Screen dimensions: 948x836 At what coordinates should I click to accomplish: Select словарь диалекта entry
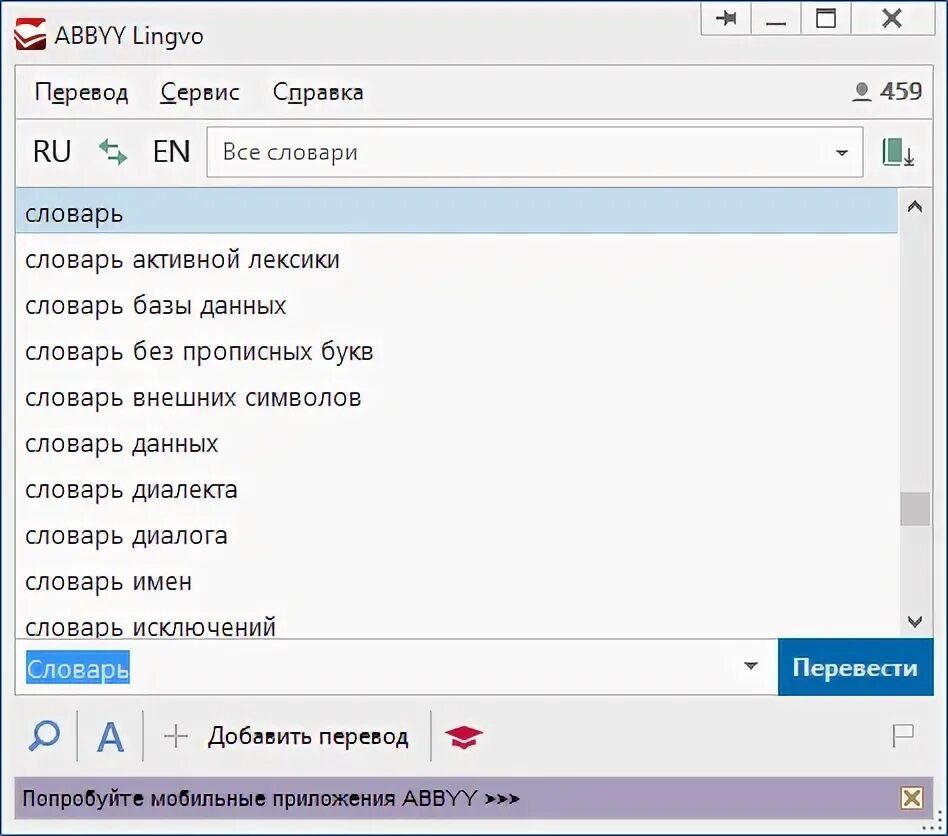[457, 489]
